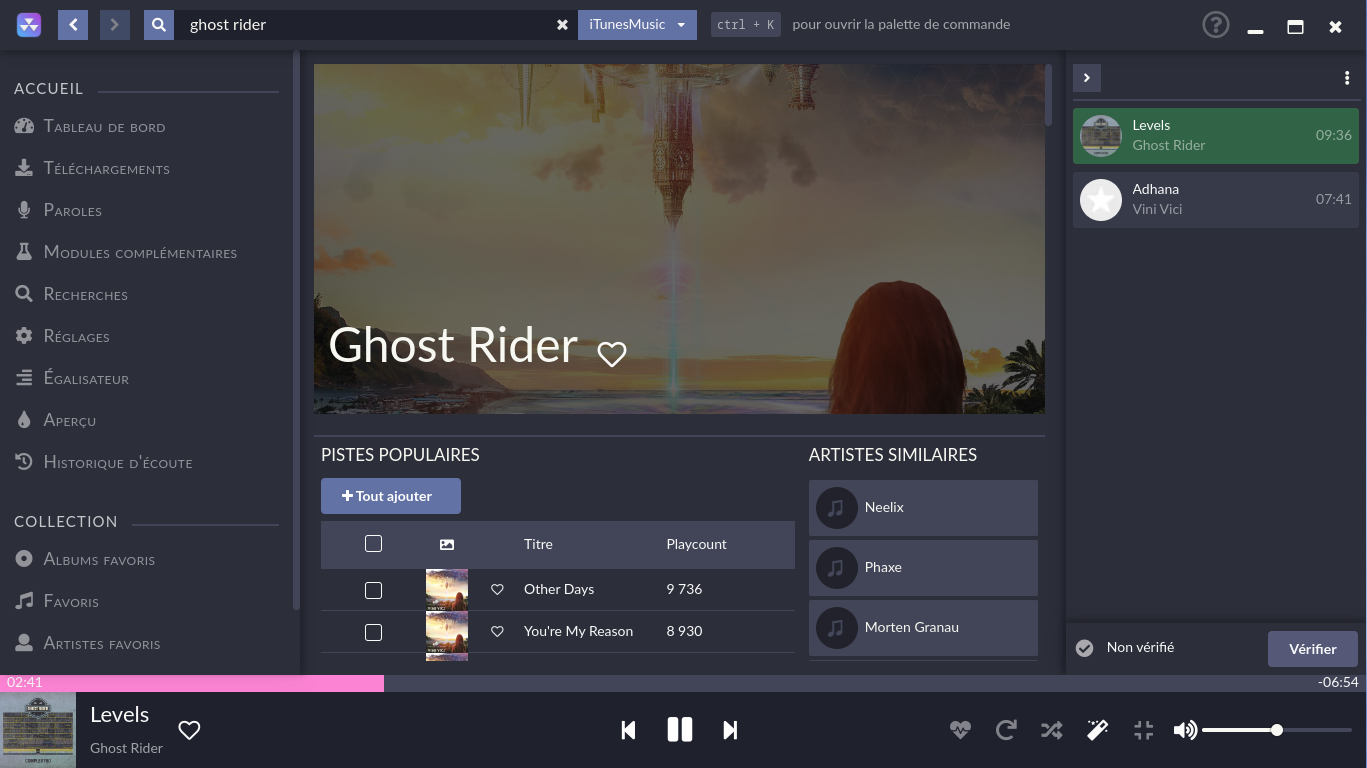Toggle shuffle mode in player bar

[x=1051, y=730]
